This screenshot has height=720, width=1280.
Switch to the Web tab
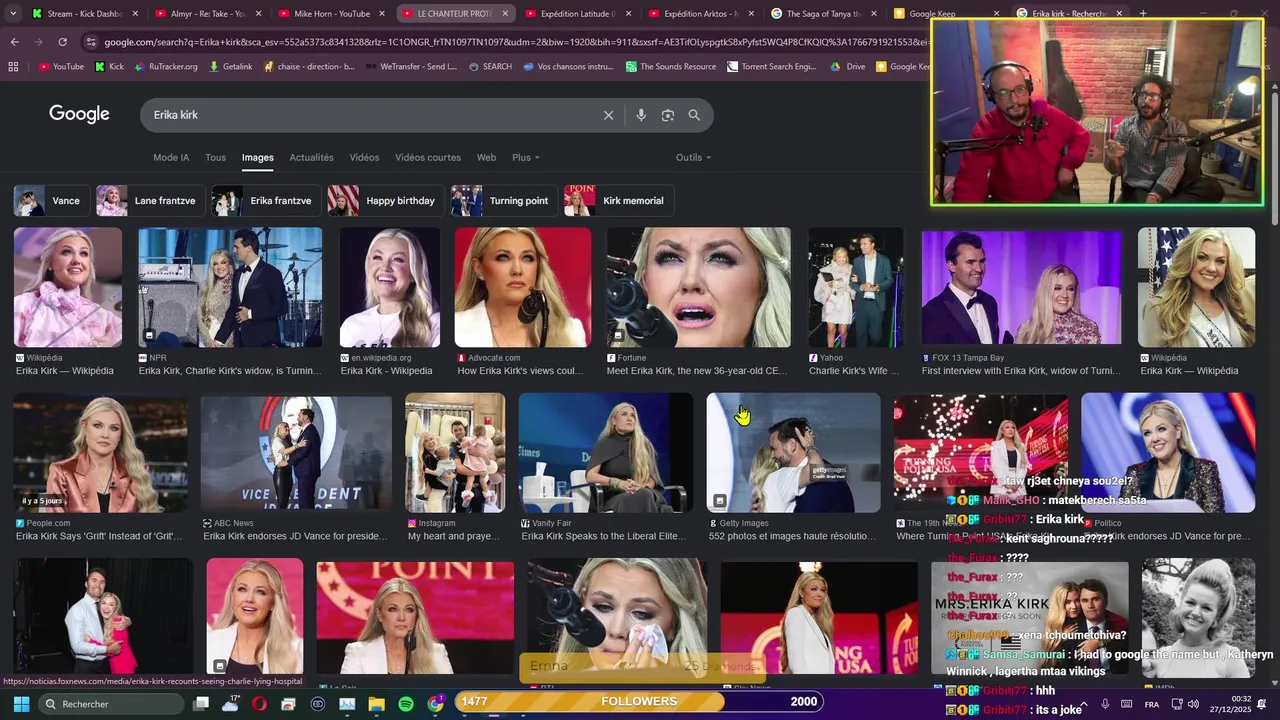coord(486,157)
